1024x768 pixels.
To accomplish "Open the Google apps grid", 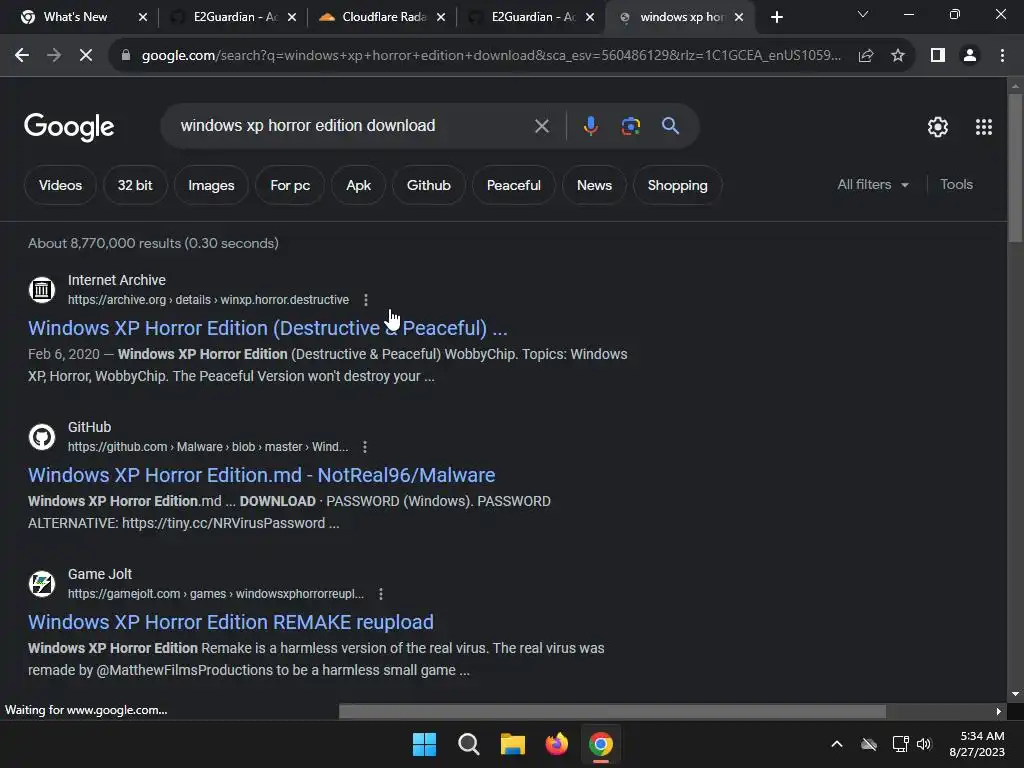I will tap(984, 127).
